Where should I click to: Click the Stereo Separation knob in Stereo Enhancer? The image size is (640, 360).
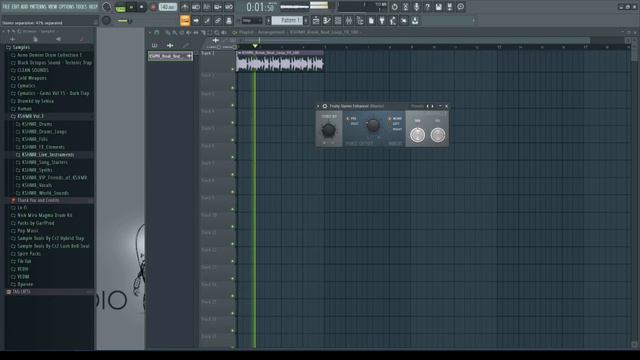328,130
